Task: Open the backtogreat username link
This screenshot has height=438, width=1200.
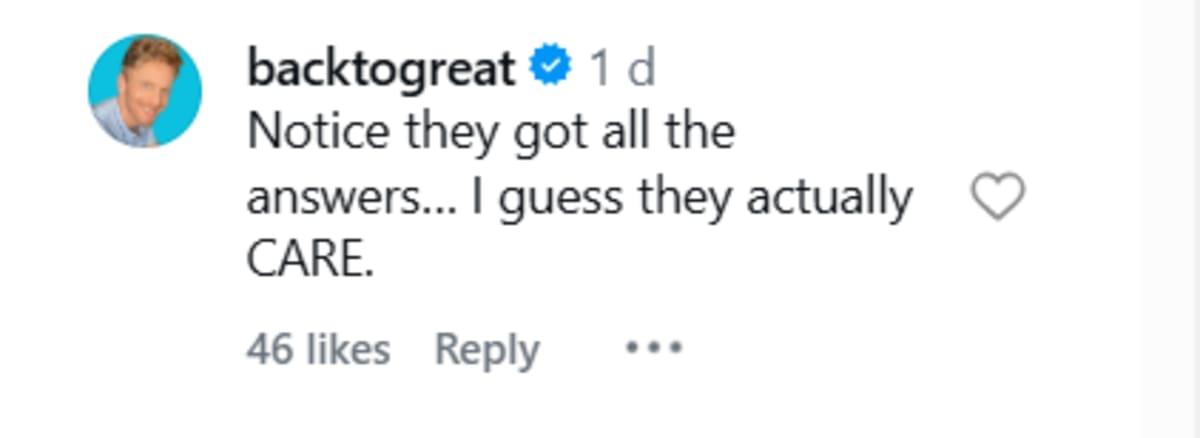Action: click(381, 69)
